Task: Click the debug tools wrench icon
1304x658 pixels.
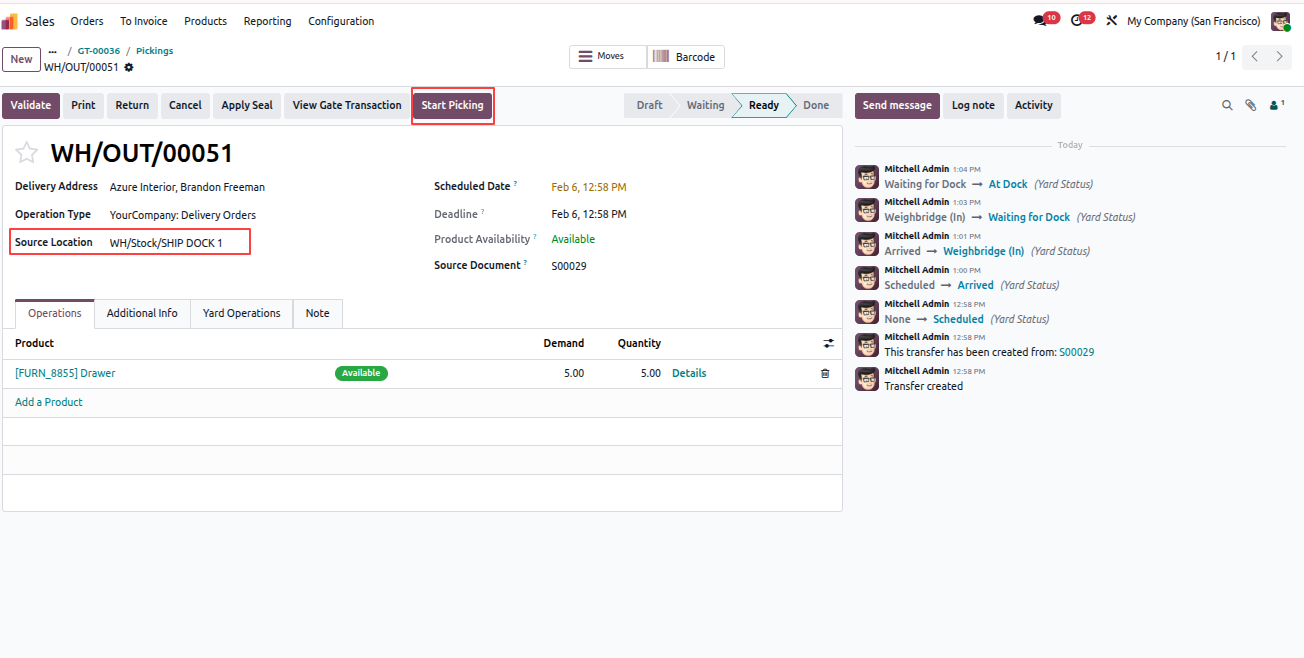Action: (1111, 21)
